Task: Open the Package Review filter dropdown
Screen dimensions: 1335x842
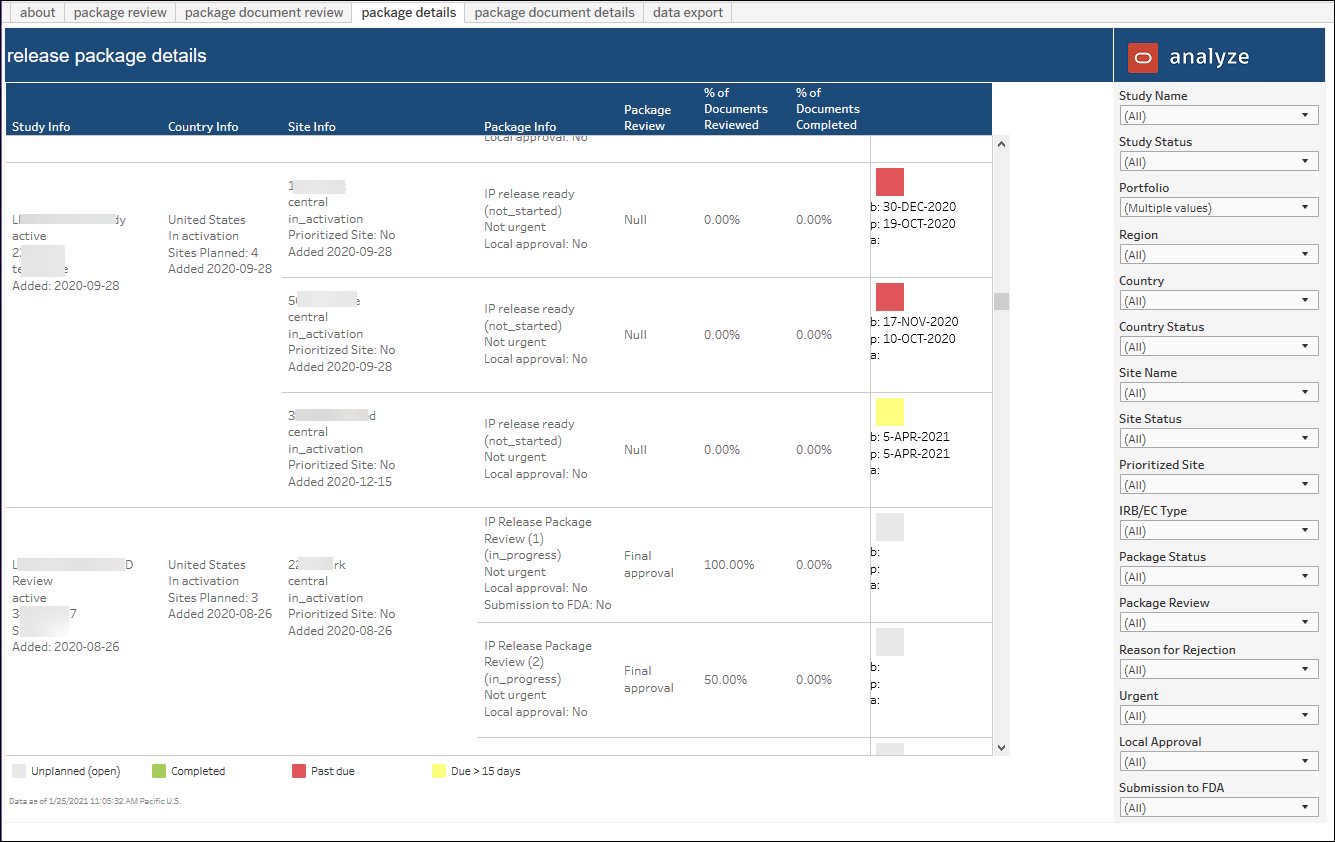Action: tap(1220, 623)
